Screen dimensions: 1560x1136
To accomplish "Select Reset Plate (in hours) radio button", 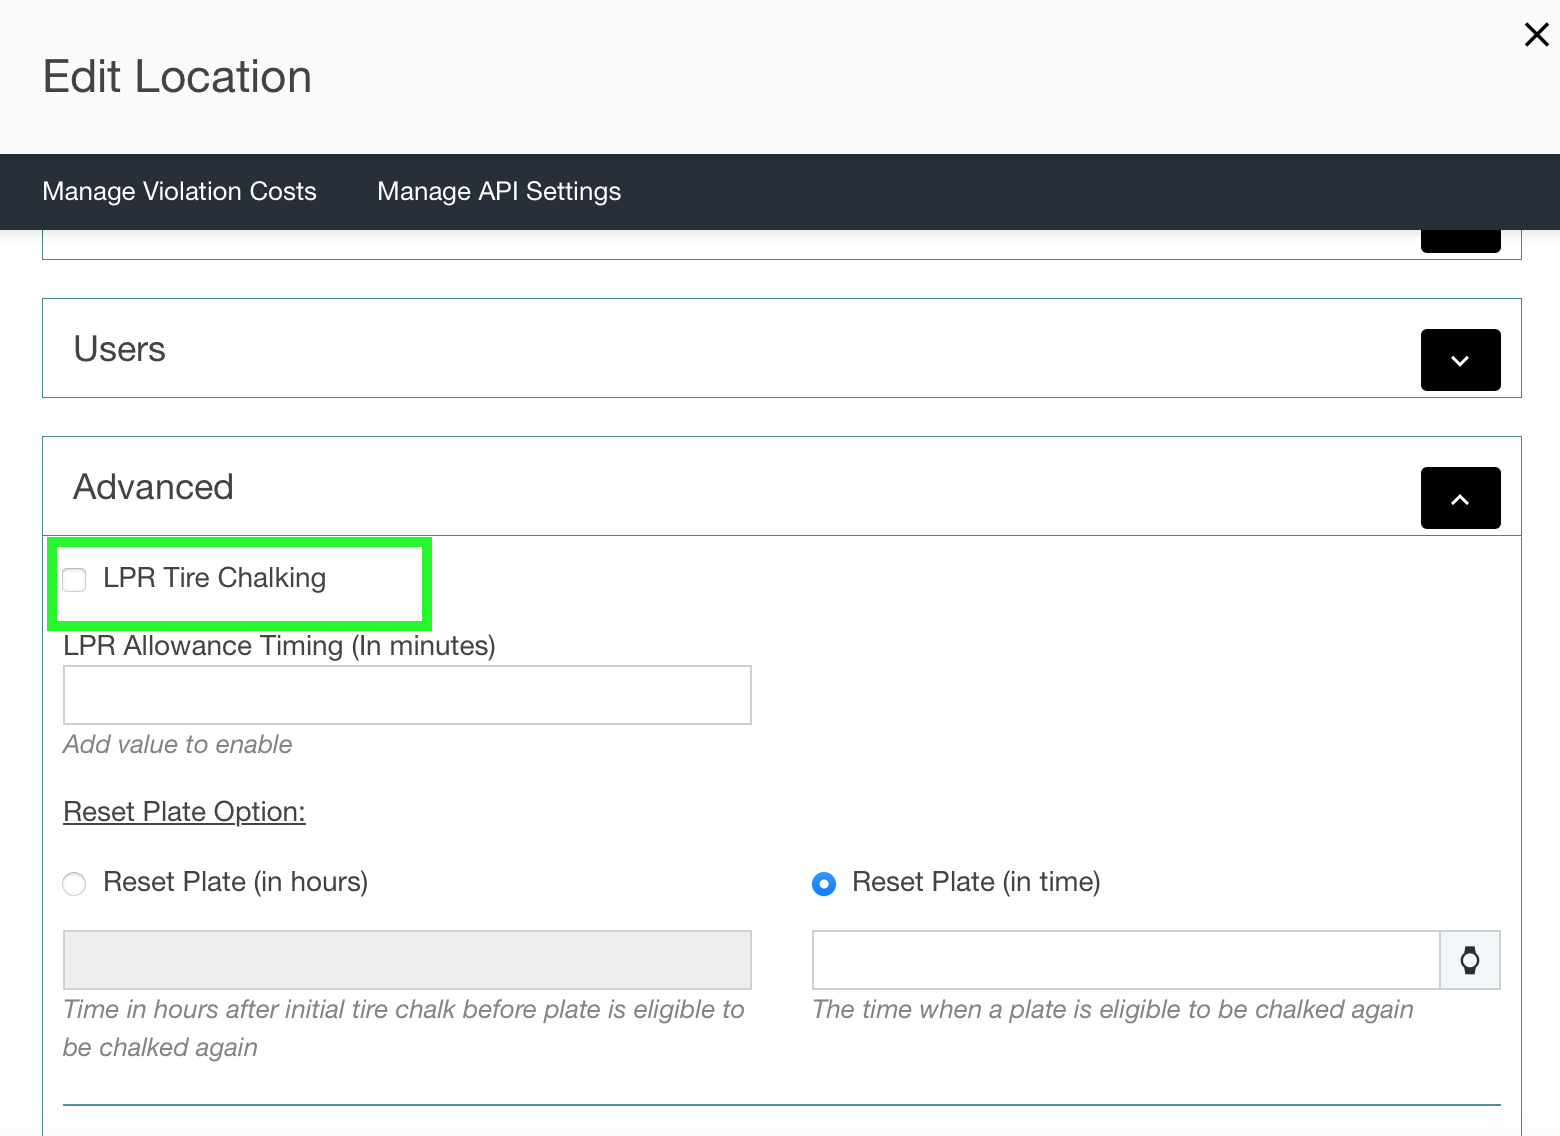I will pos(74,883).
